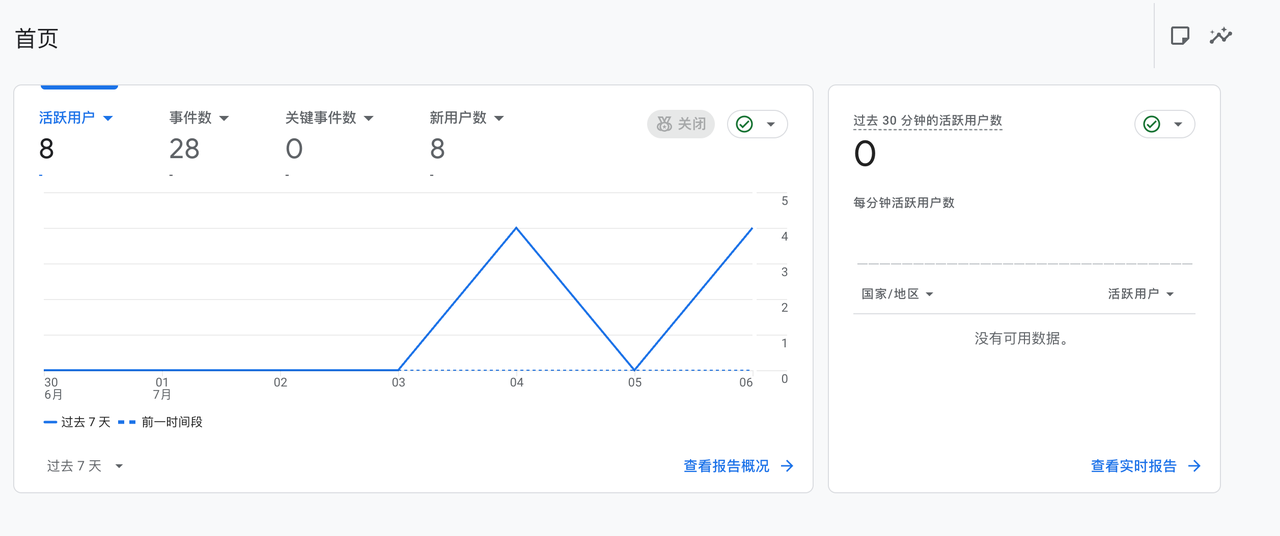Click the green checkmark icon on the chart card
The width and height of the screenshot is (1280, 536).
pos(744,124)
